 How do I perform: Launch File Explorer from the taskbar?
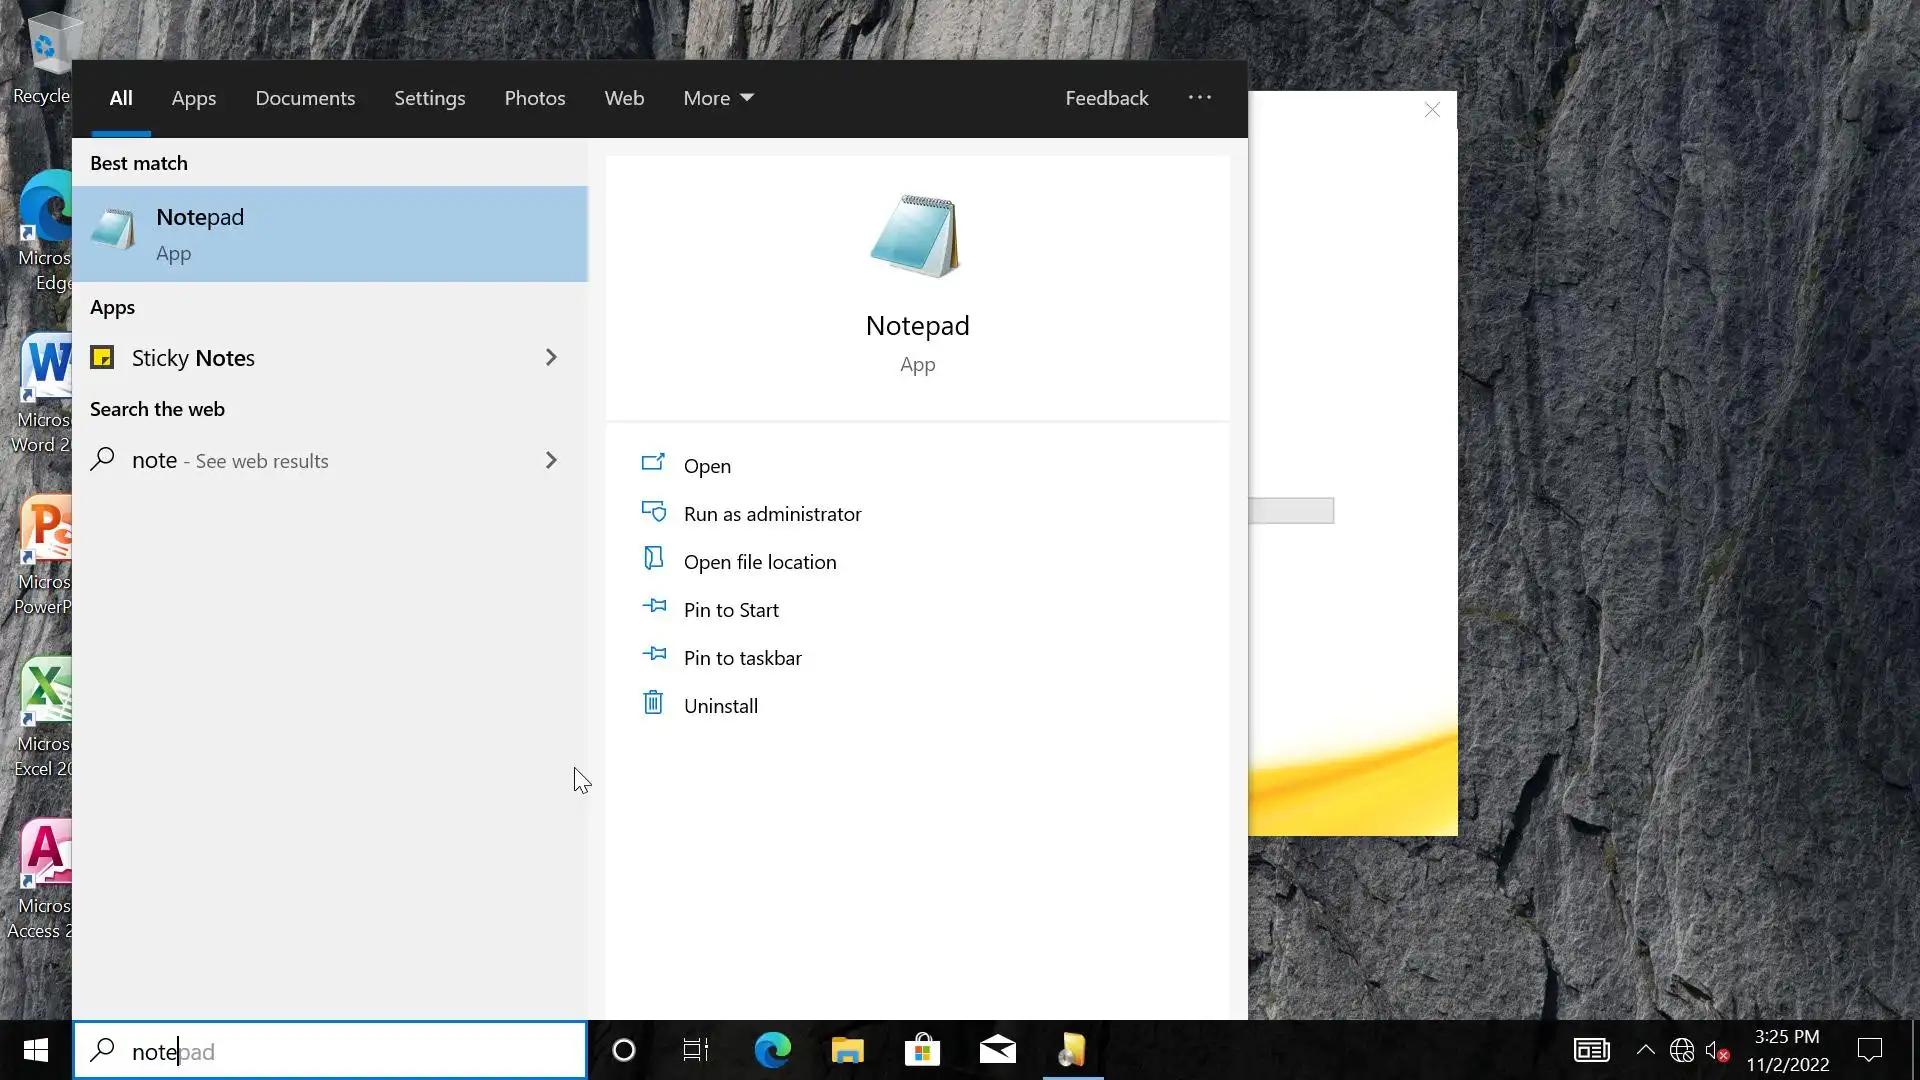pos(847,1050)
